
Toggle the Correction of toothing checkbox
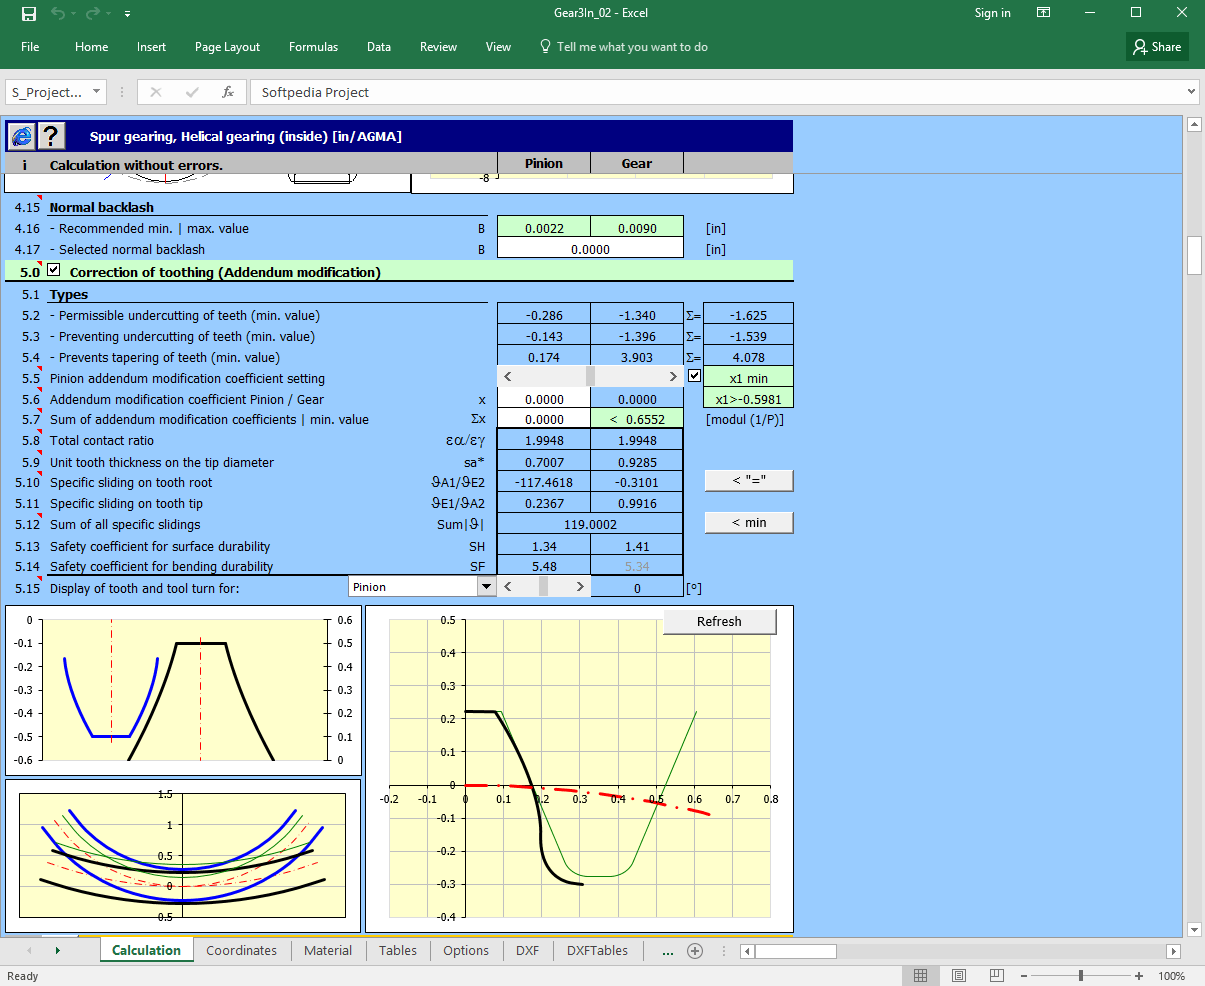coord(53,269)
